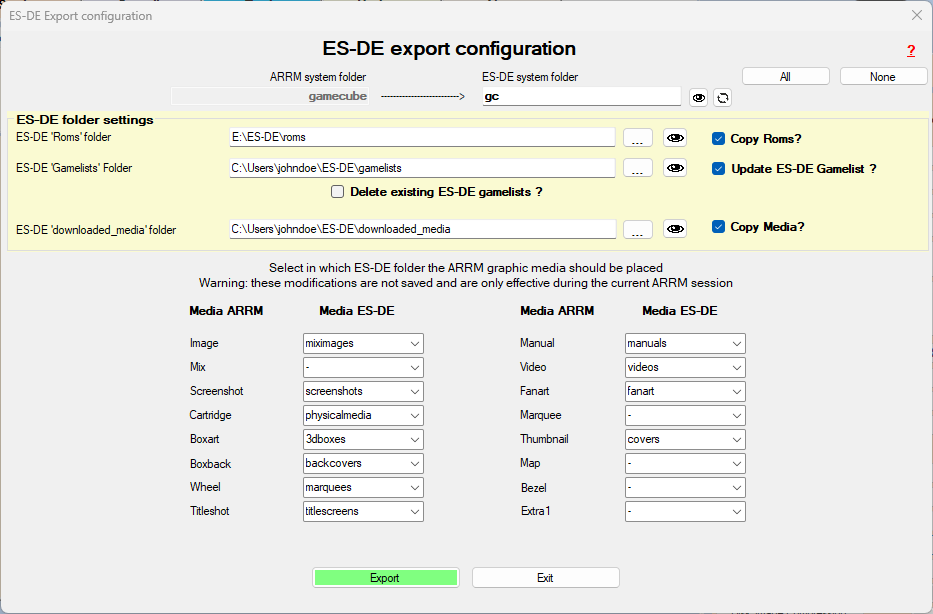Screen dimensions: 933x614
Task: Open the Image media dropdown (miximages)
Action: pyautogui.click(x=363, y=343)
